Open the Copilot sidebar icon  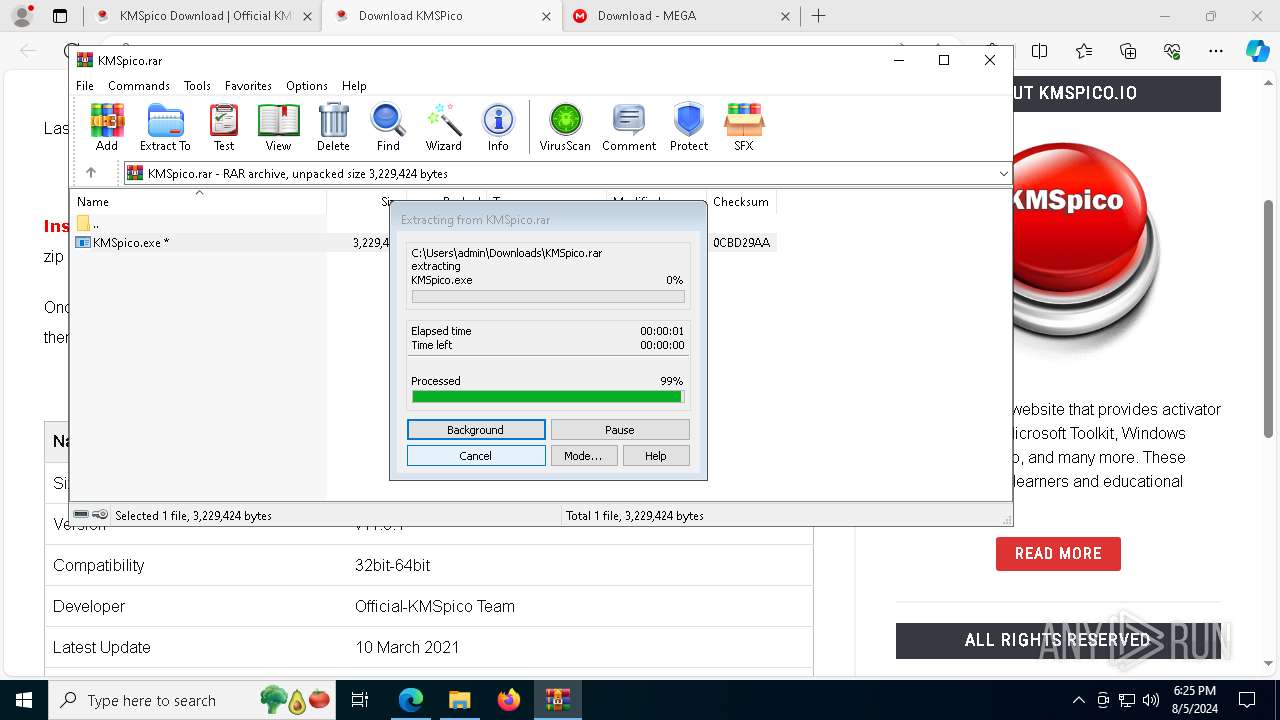(x=1257, y=51)
